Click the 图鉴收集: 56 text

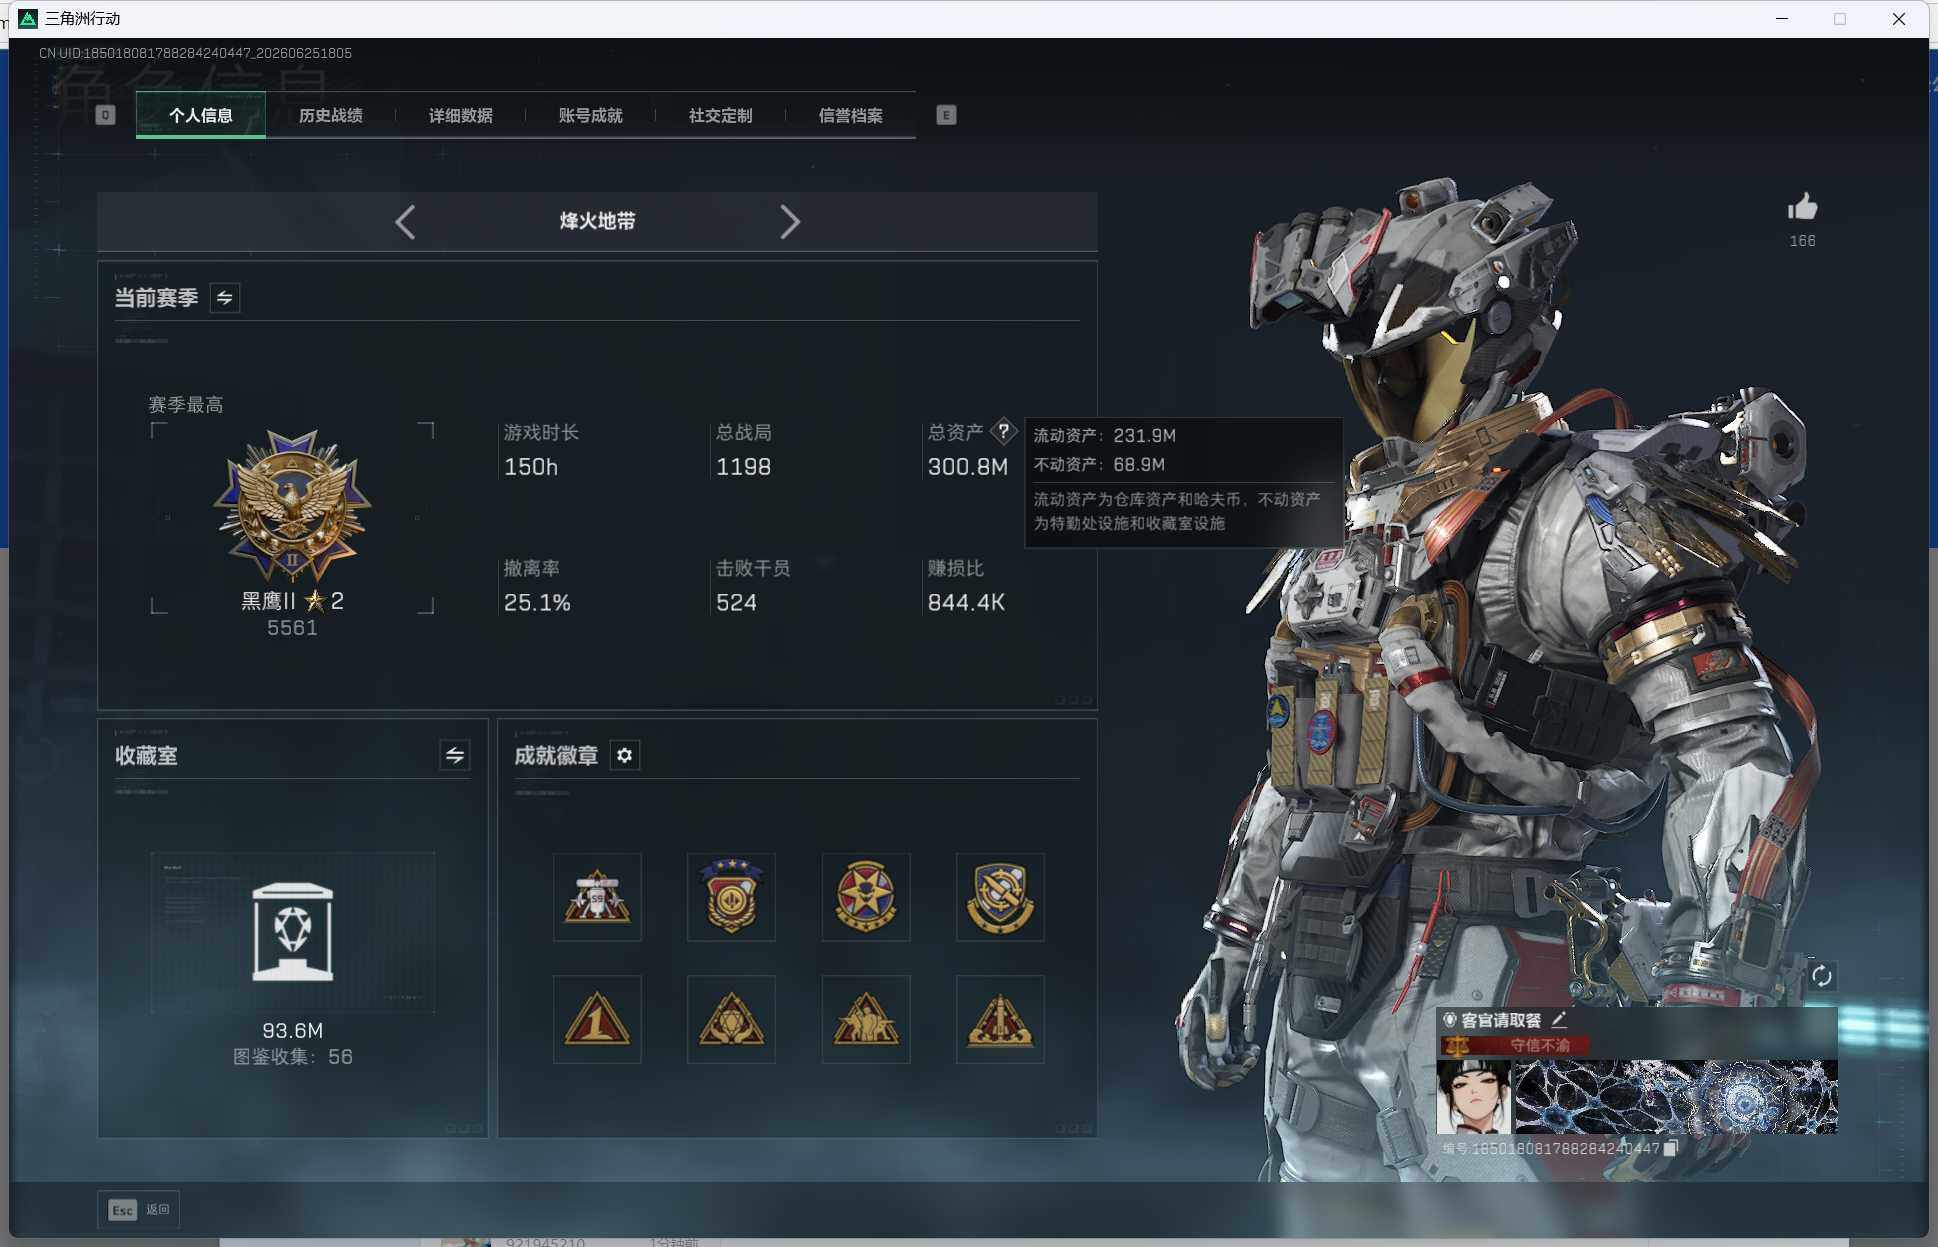click(293, 1057)
